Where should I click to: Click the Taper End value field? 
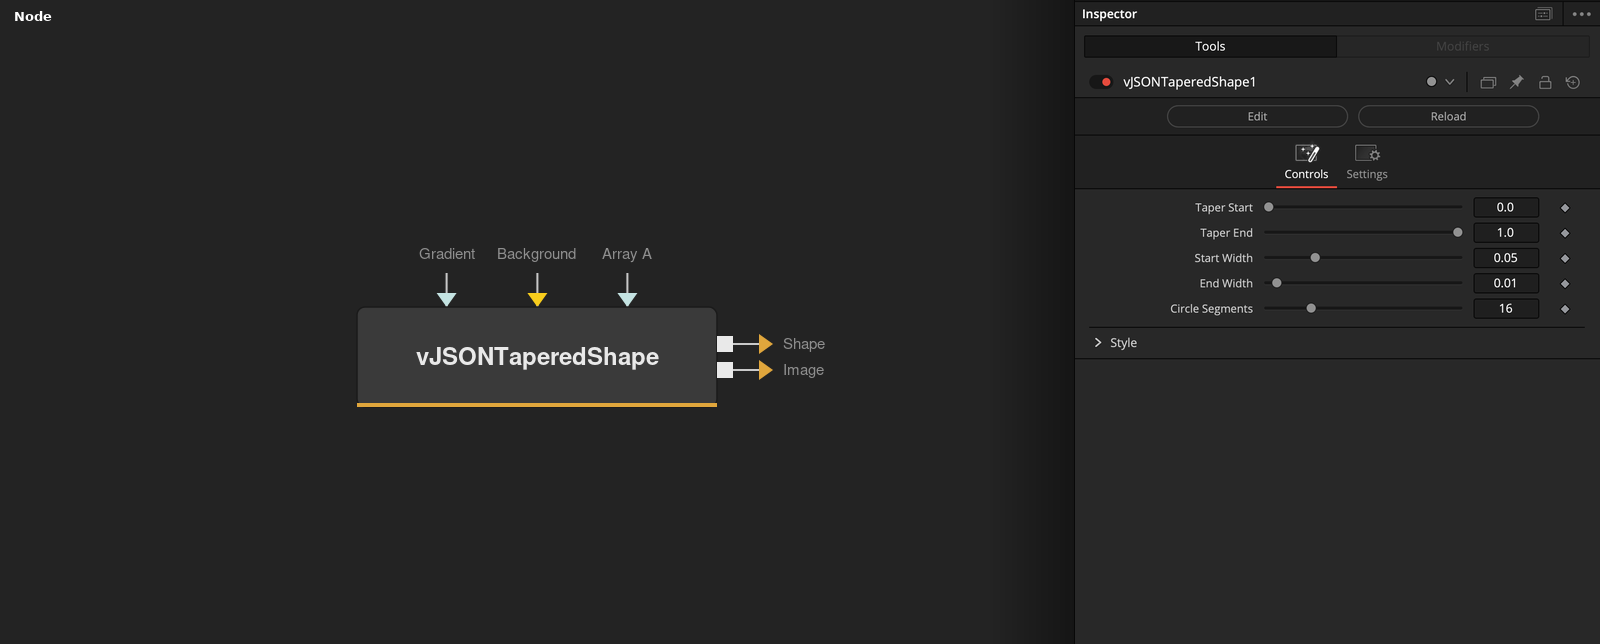coord(1506,232)
